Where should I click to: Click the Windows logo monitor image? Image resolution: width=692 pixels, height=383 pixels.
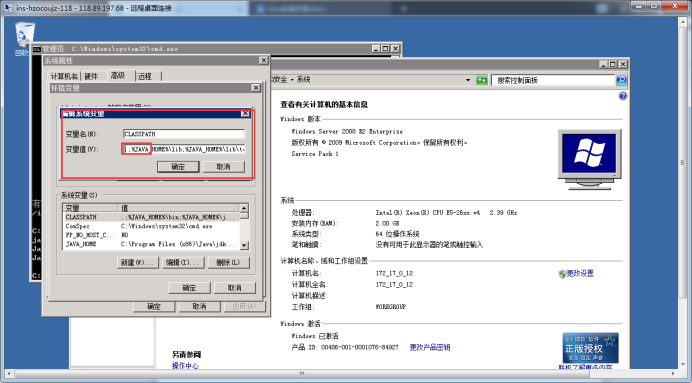(589, 159)
